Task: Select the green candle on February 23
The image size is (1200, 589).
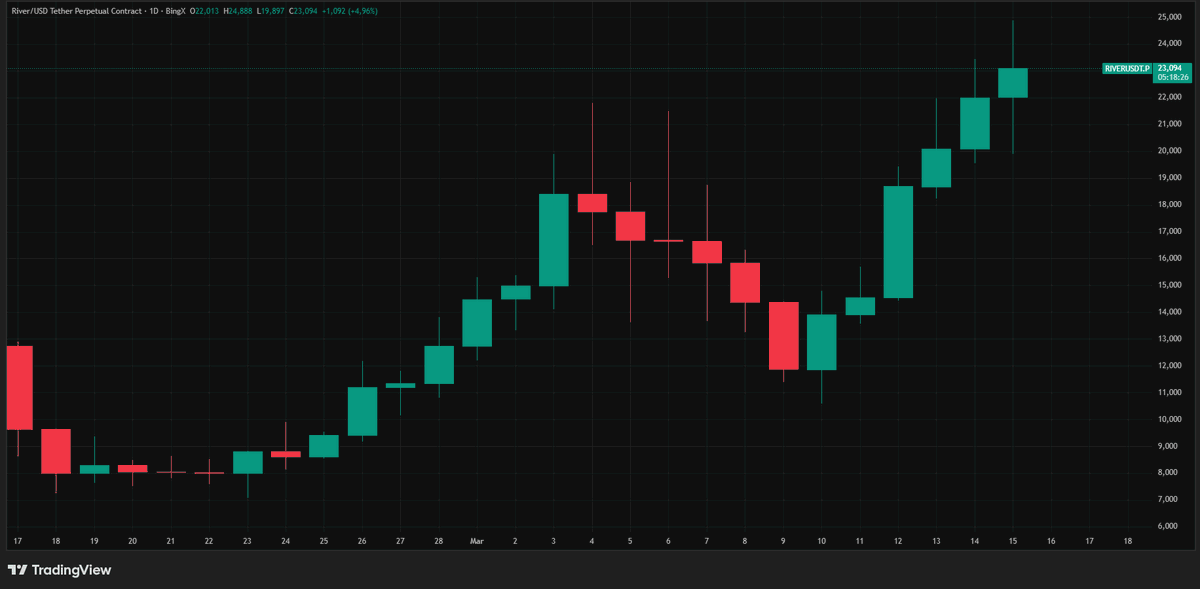Action: click(247, 463)
